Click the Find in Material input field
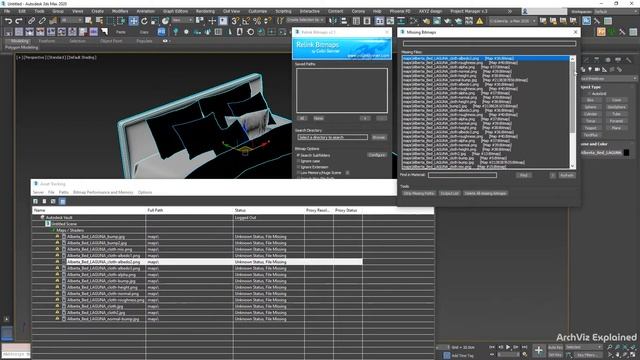Screen dimensions: 640x360 tap(462, 175)
